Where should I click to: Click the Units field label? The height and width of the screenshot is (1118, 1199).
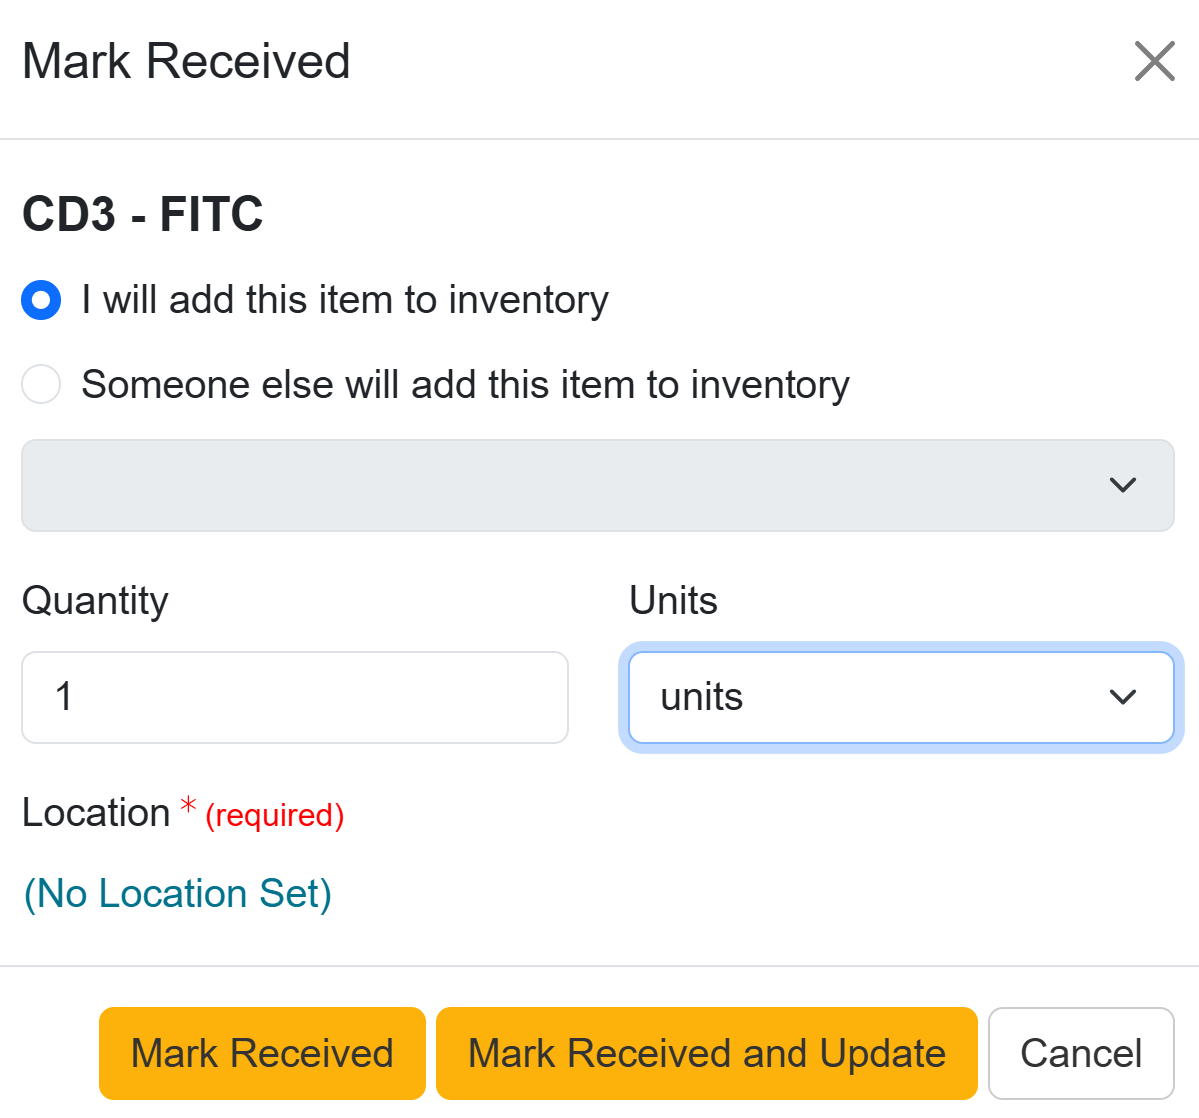pos(673,601)
